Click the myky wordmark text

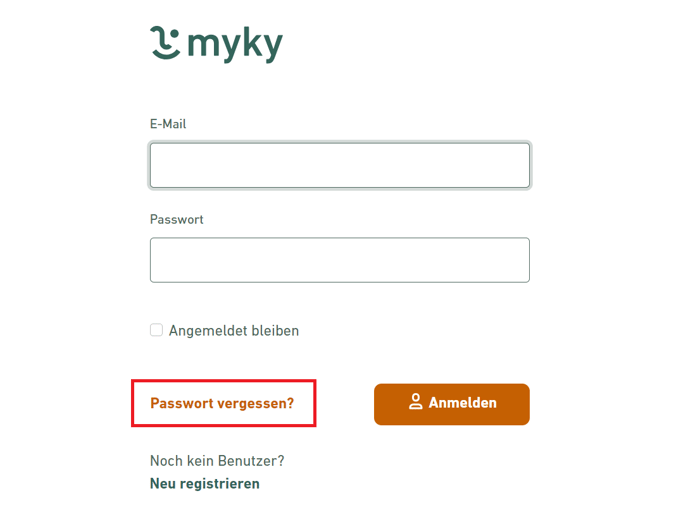click(x=235, y=45)
